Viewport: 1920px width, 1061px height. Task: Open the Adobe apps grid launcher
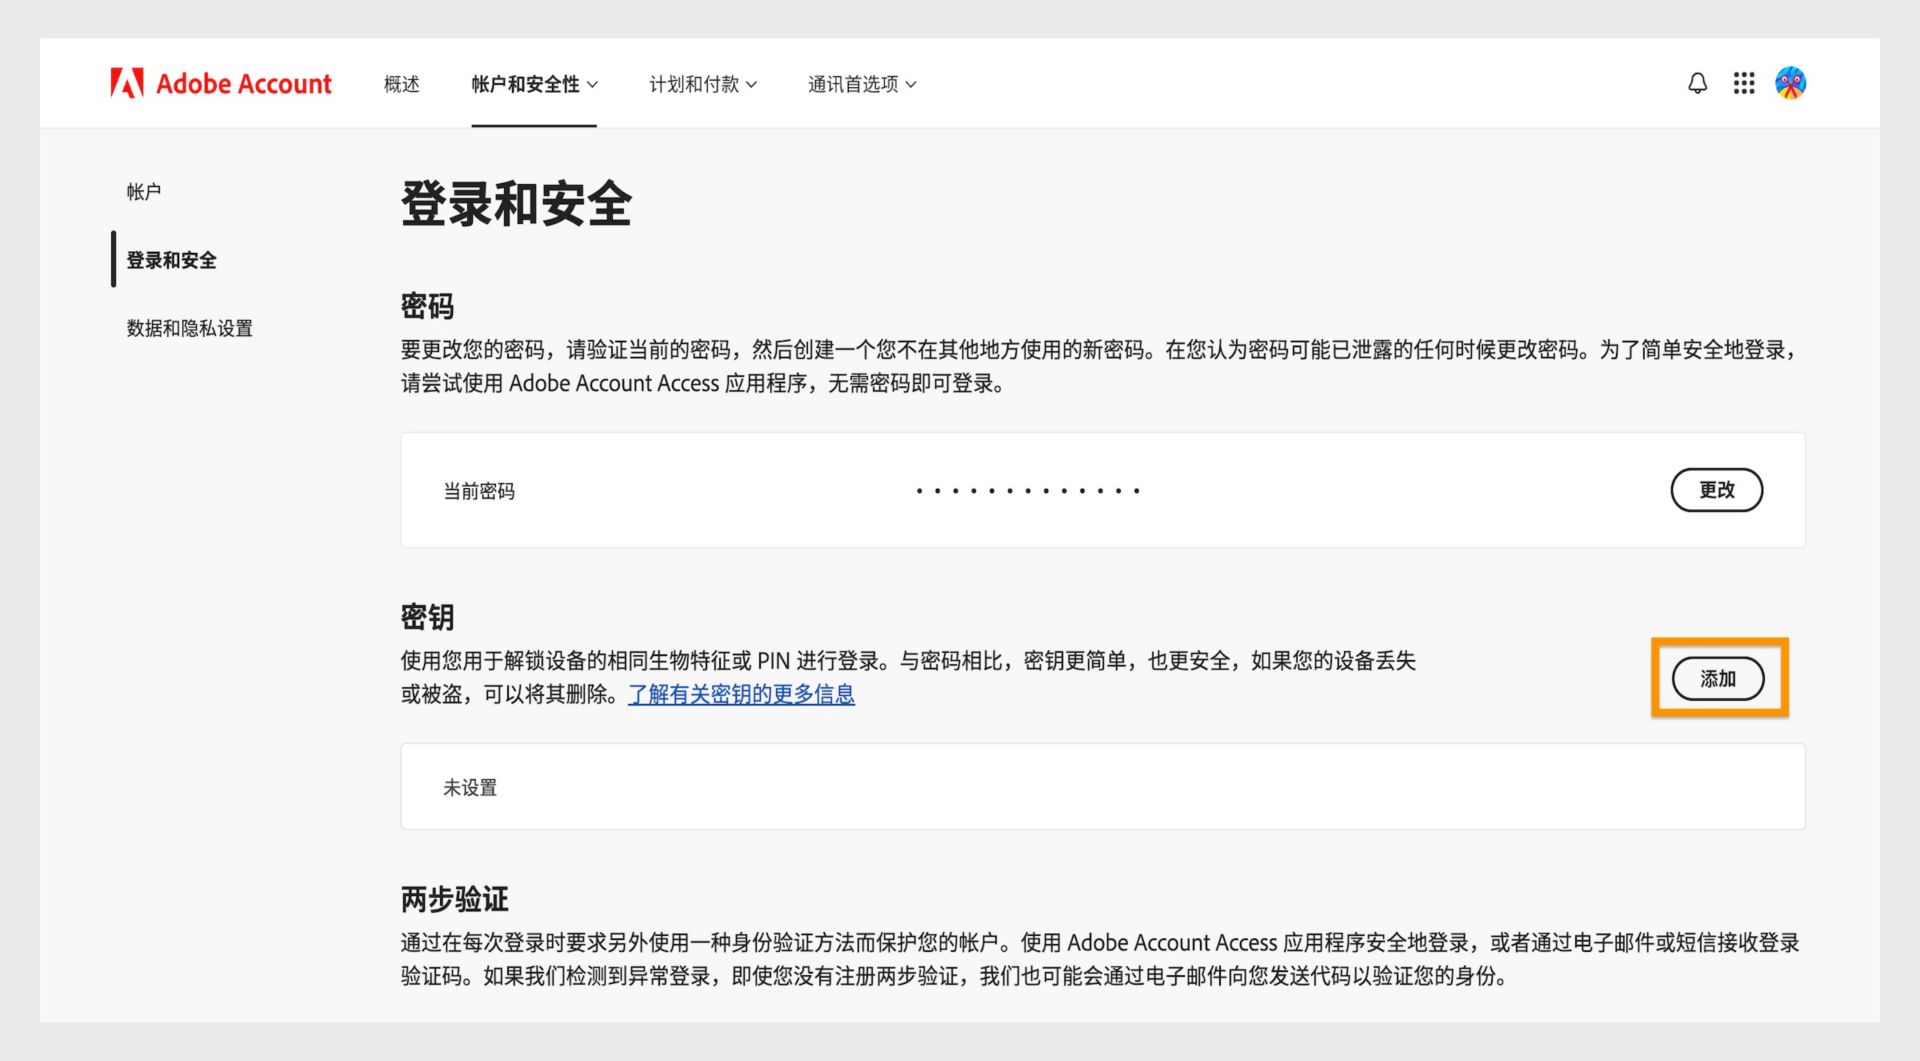1744,83
